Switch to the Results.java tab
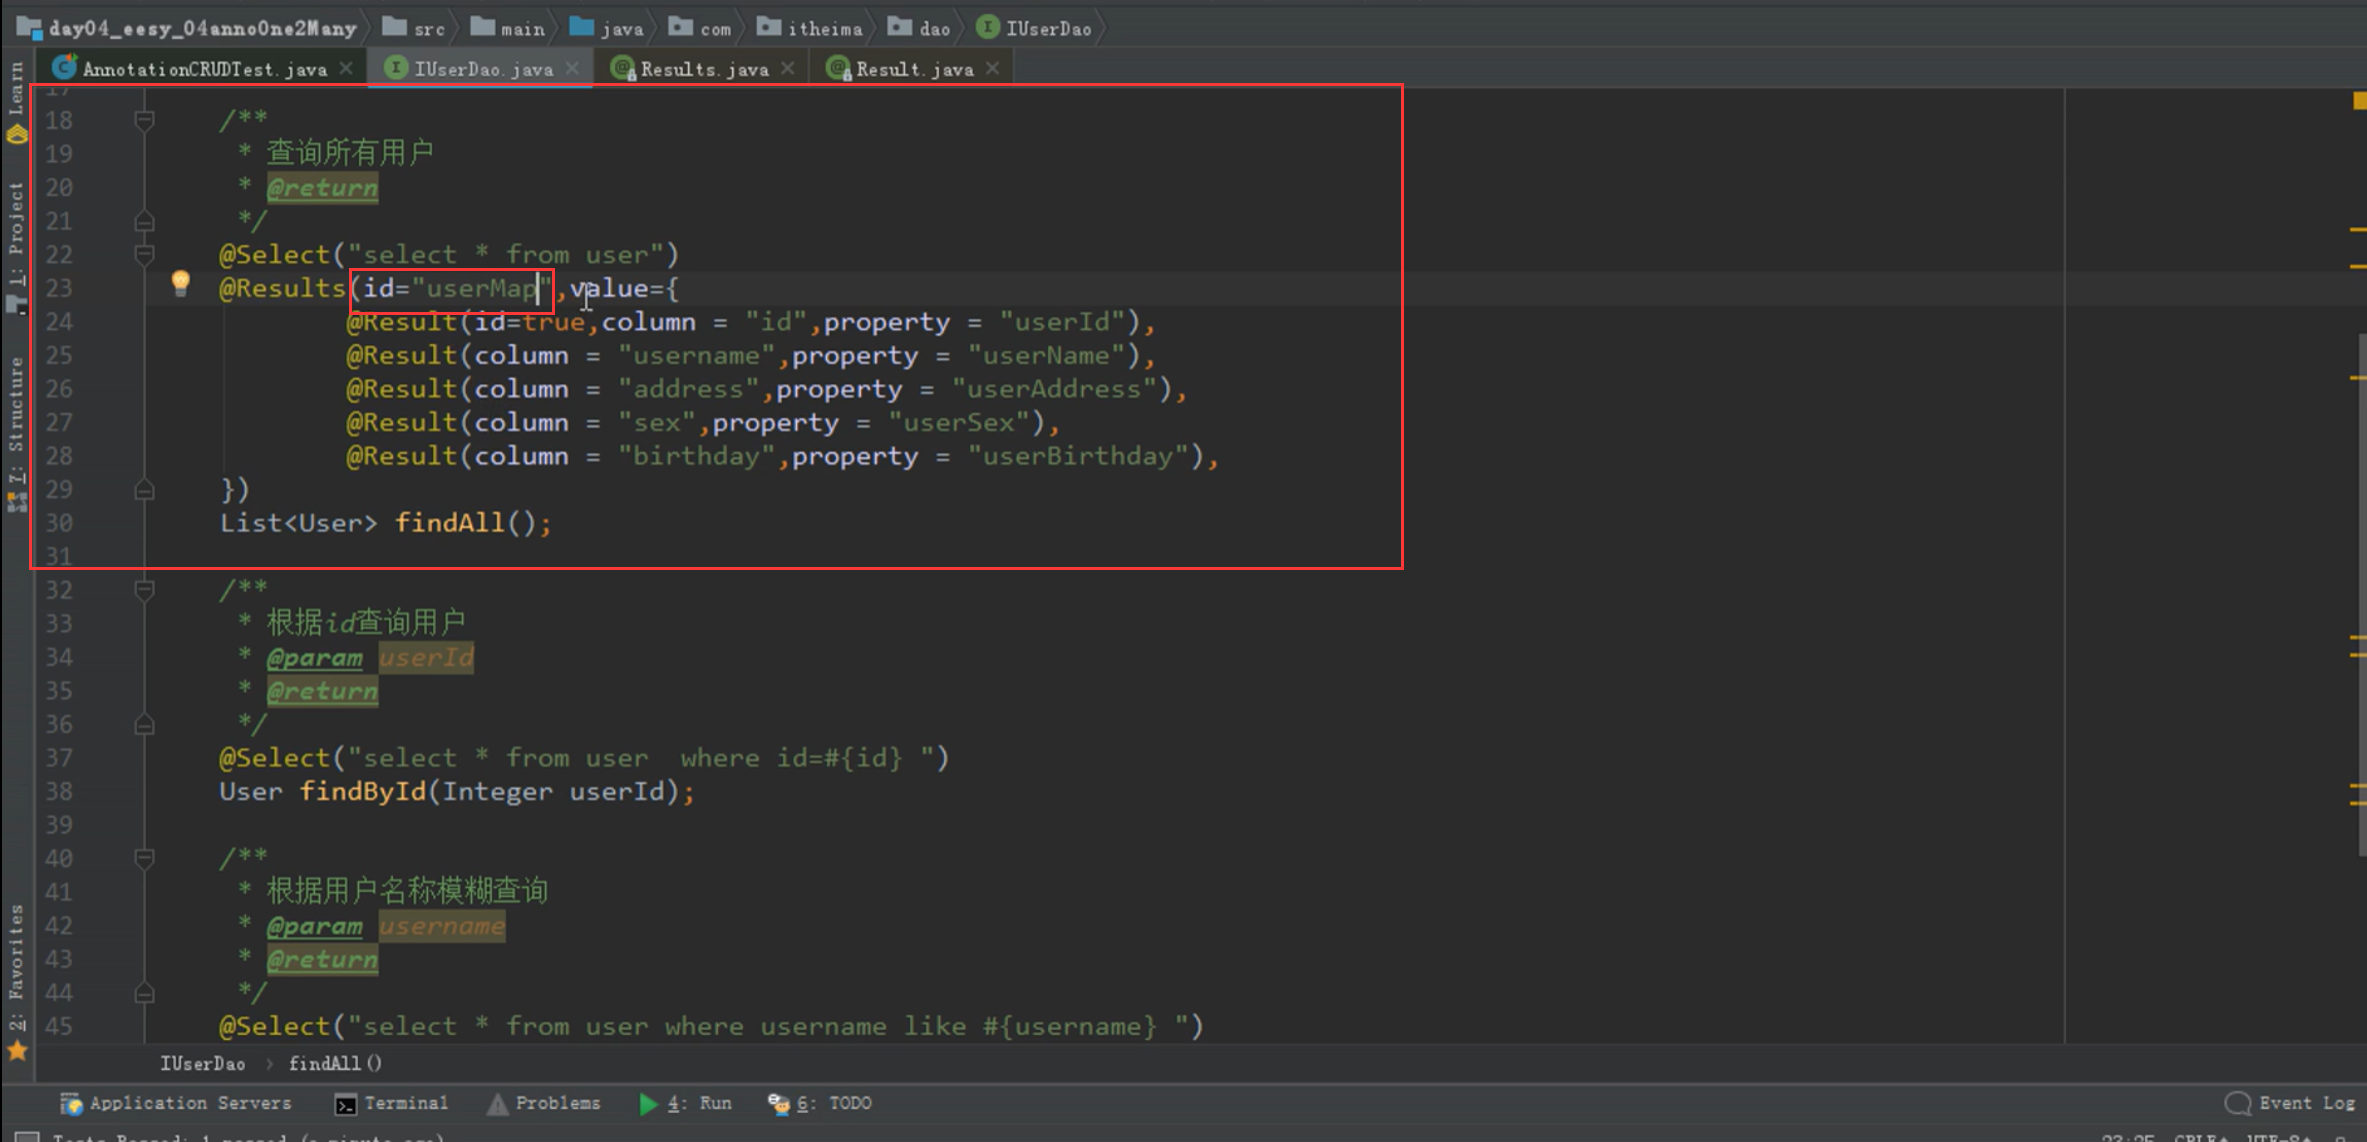The width and height of the screenshot is (2367, 1142). click(x=703, y=69)
